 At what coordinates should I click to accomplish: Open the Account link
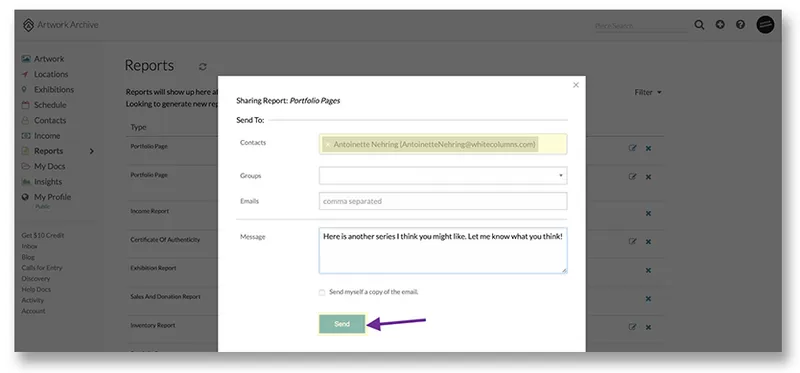click(x=33, y=311)
